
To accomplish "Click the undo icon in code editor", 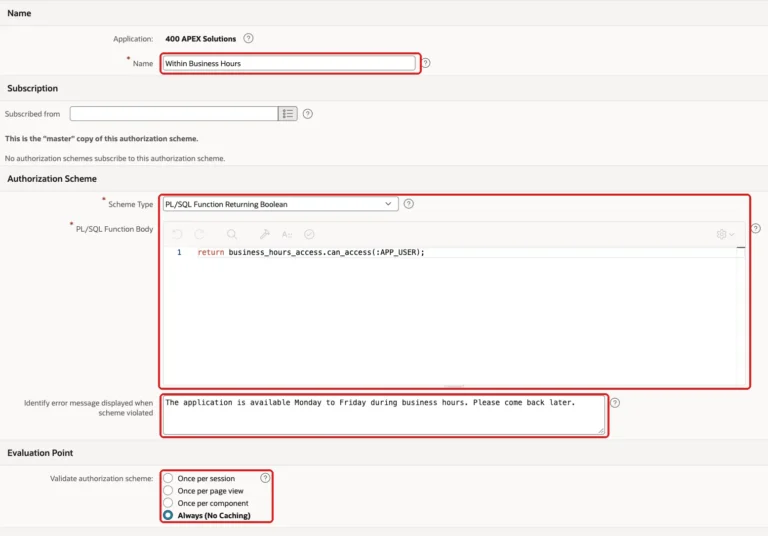I will (177, 234).
